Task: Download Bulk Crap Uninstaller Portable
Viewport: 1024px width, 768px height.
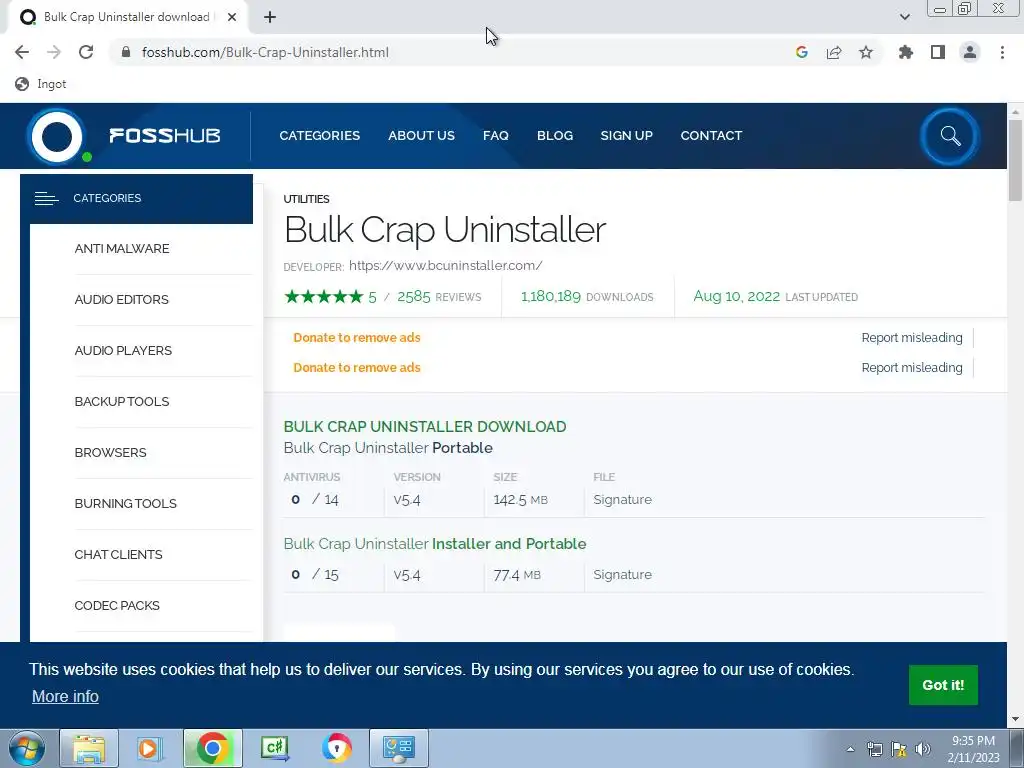Action: 388,448
